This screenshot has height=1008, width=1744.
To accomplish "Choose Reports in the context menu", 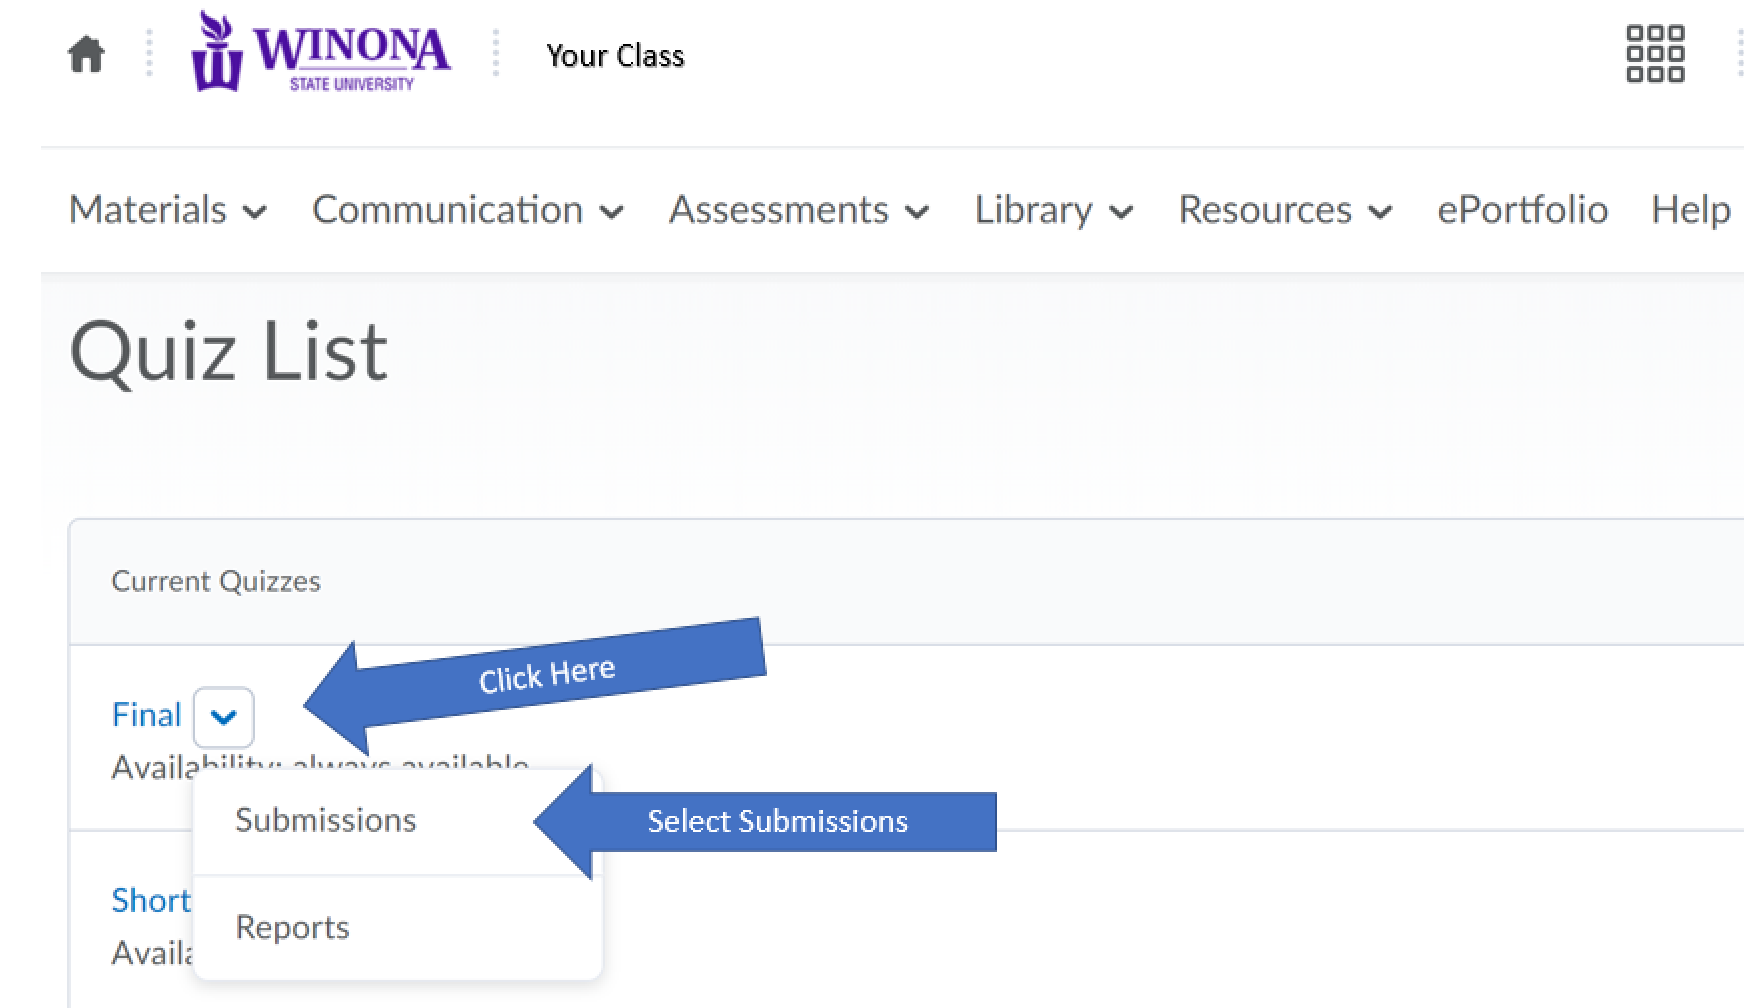I will 292,928.
